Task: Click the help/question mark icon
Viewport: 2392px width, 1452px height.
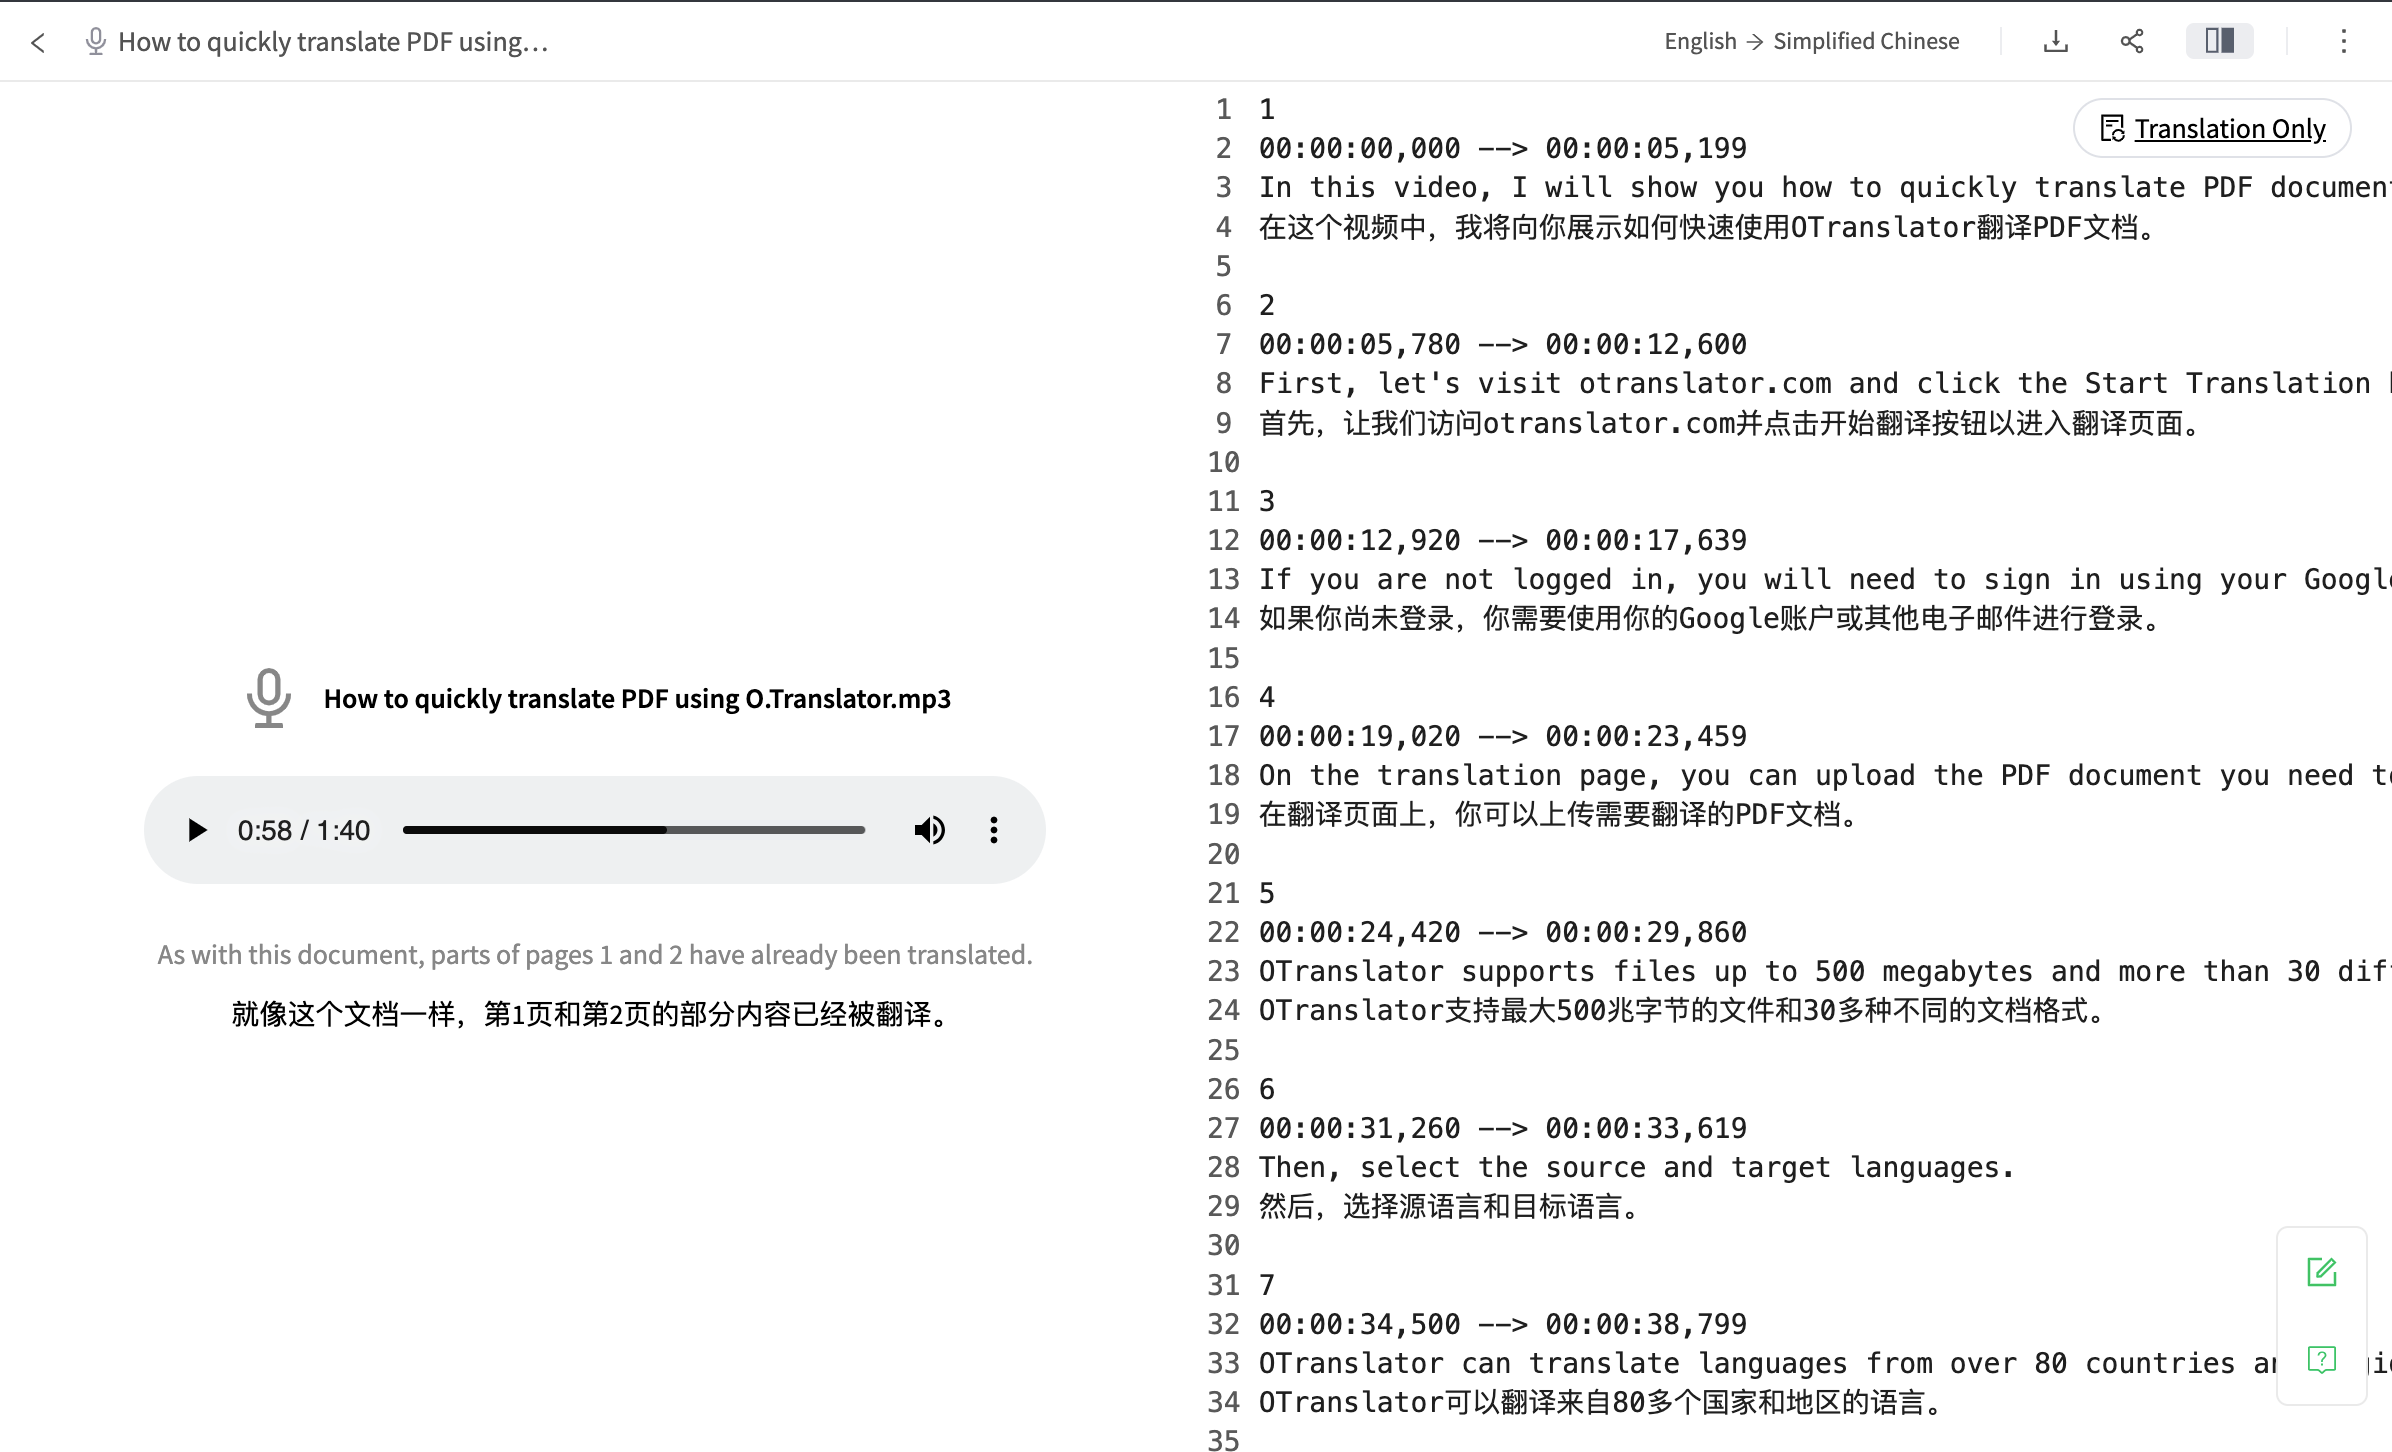Action: pos(2320,1356)
